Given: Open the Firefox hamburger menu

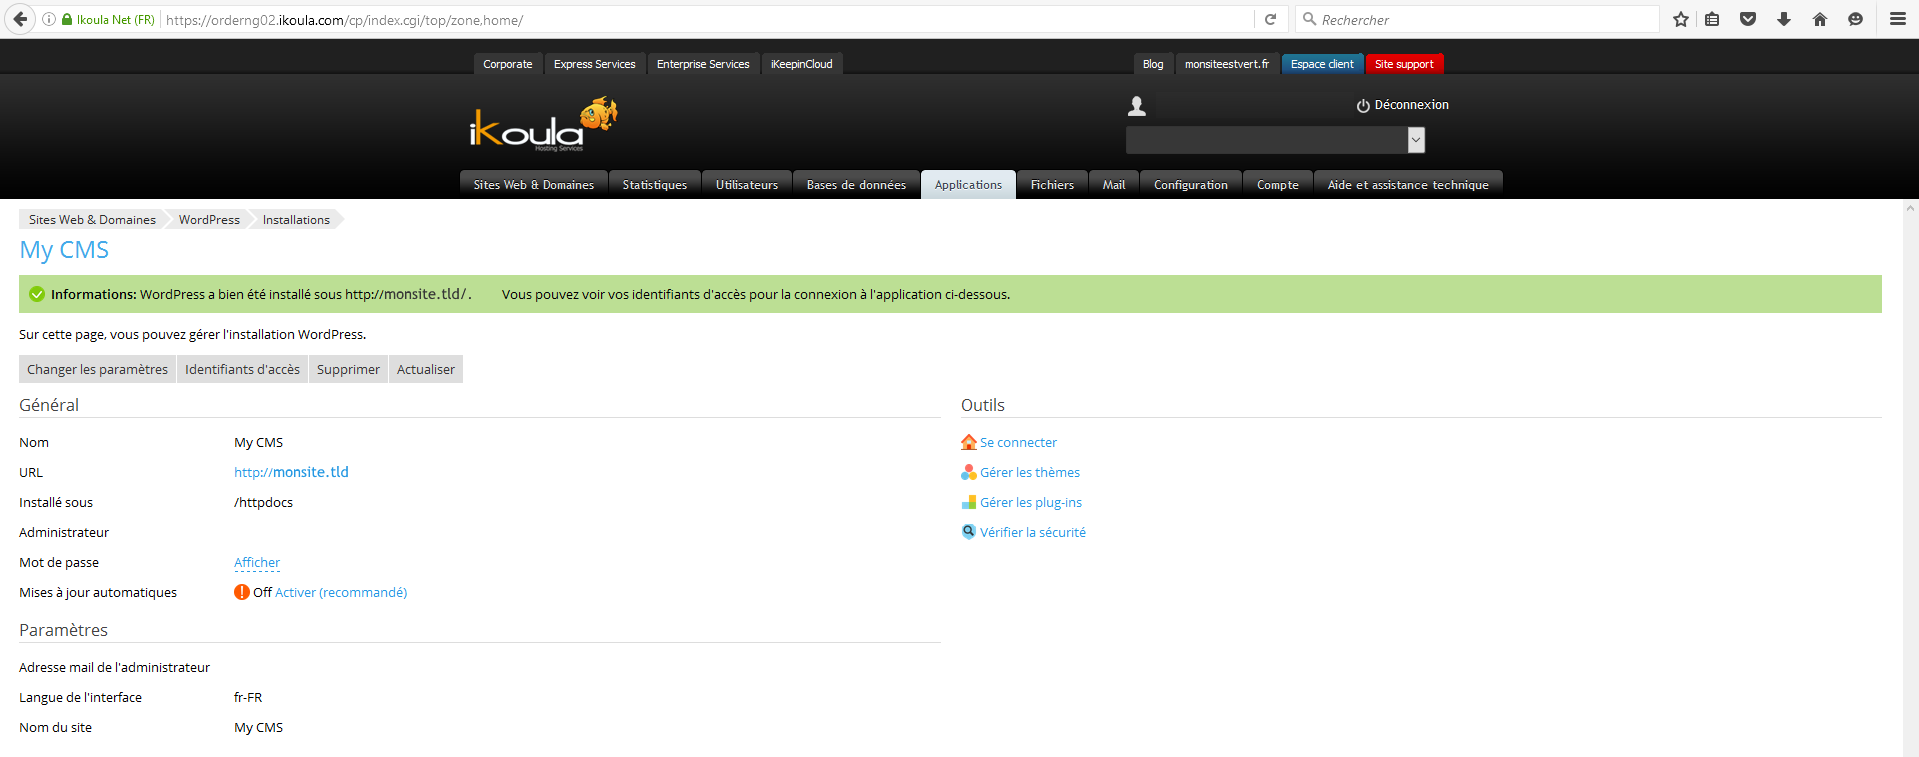Looking at the screenshot, I should (1897, 19).
